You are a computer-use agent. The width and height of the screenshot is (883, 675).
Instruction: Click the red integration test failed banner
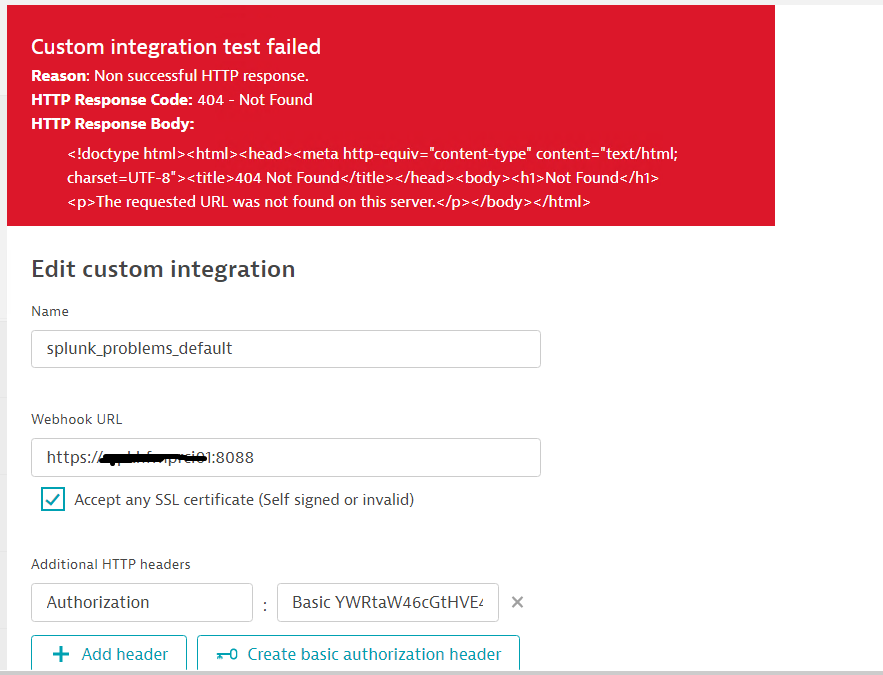click(390, 115)
